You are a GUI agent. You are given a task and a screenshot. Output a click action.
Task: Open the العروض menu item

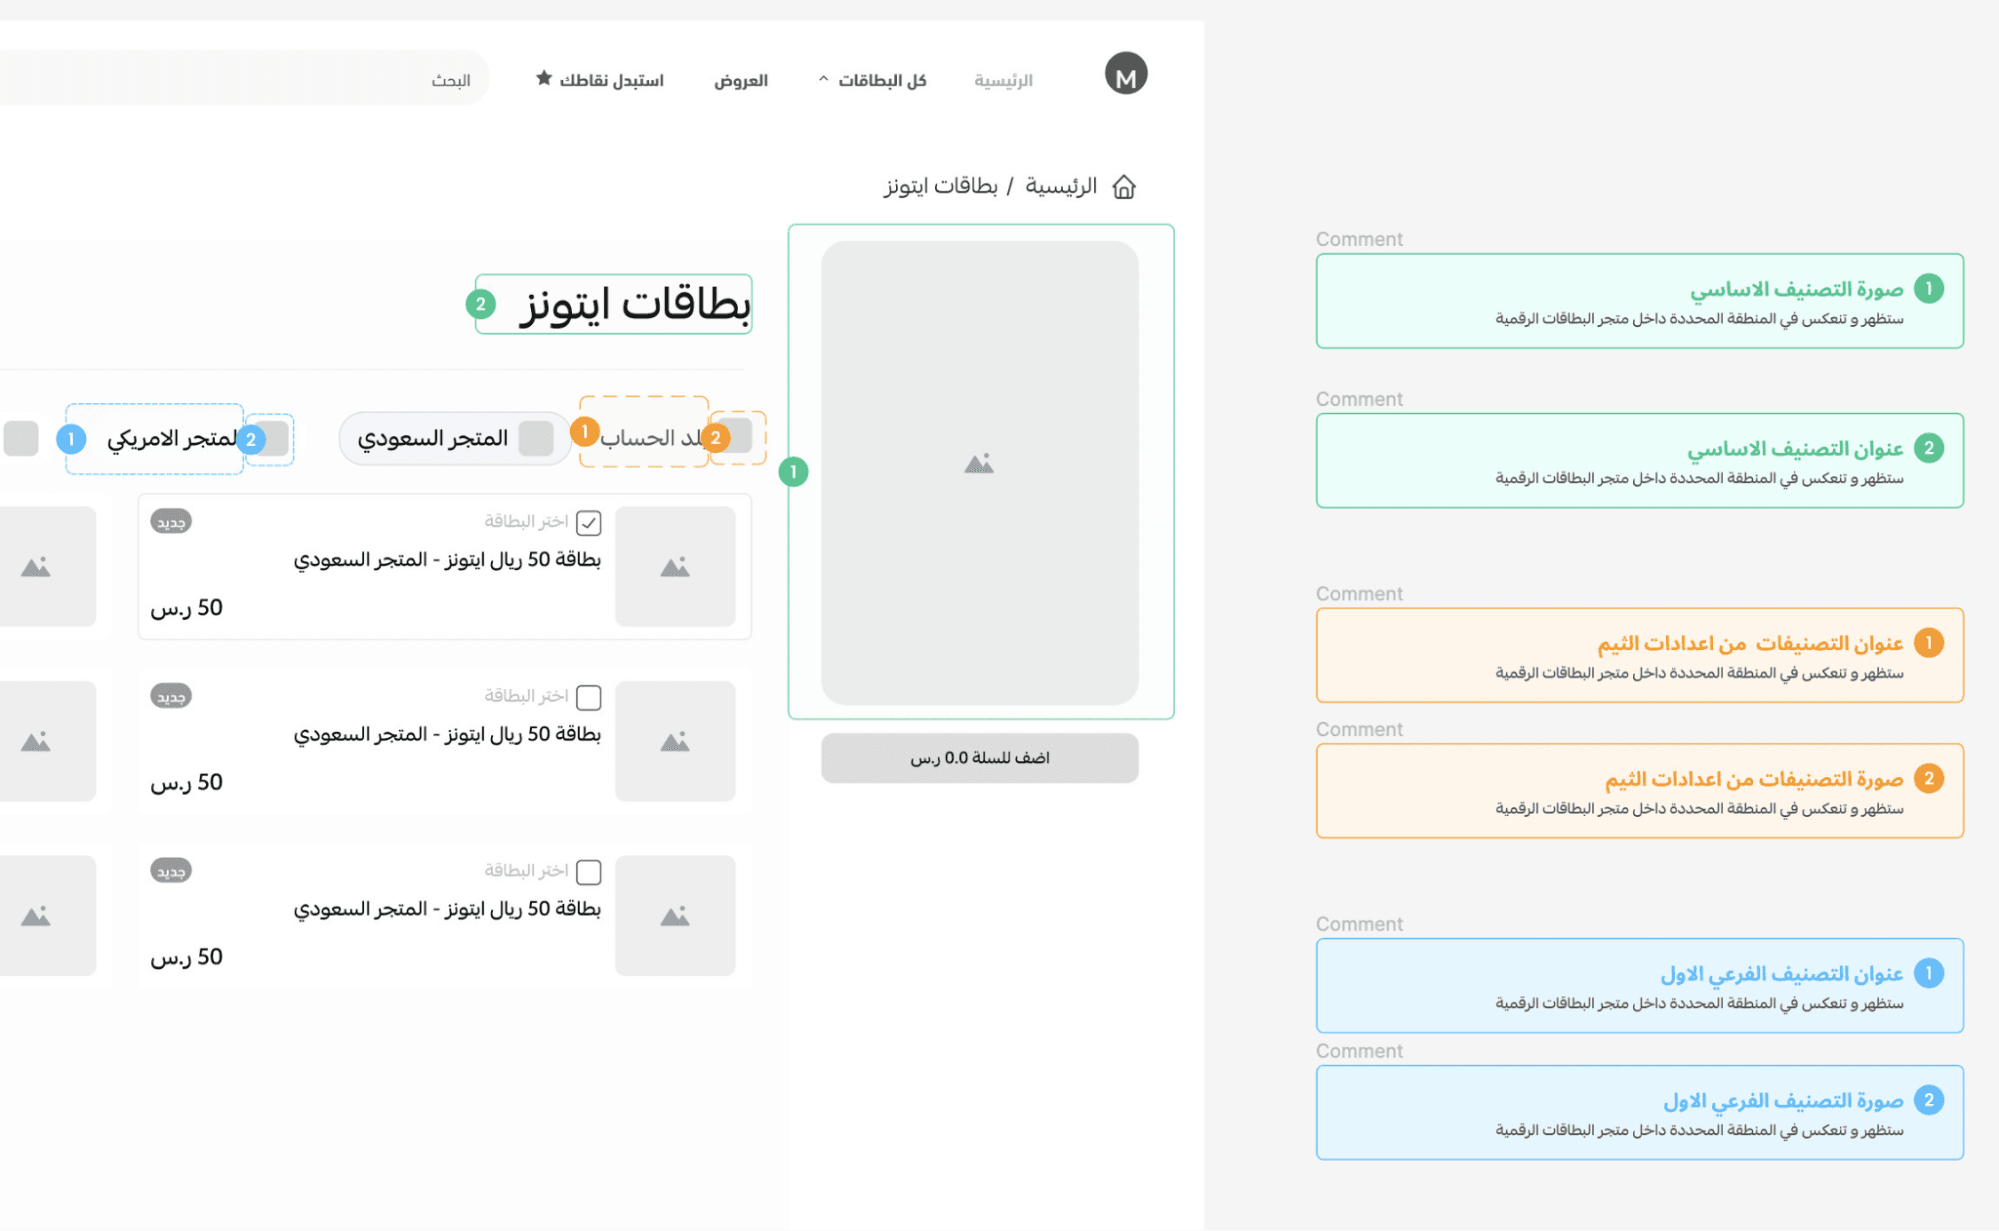[x=740, y=80]
